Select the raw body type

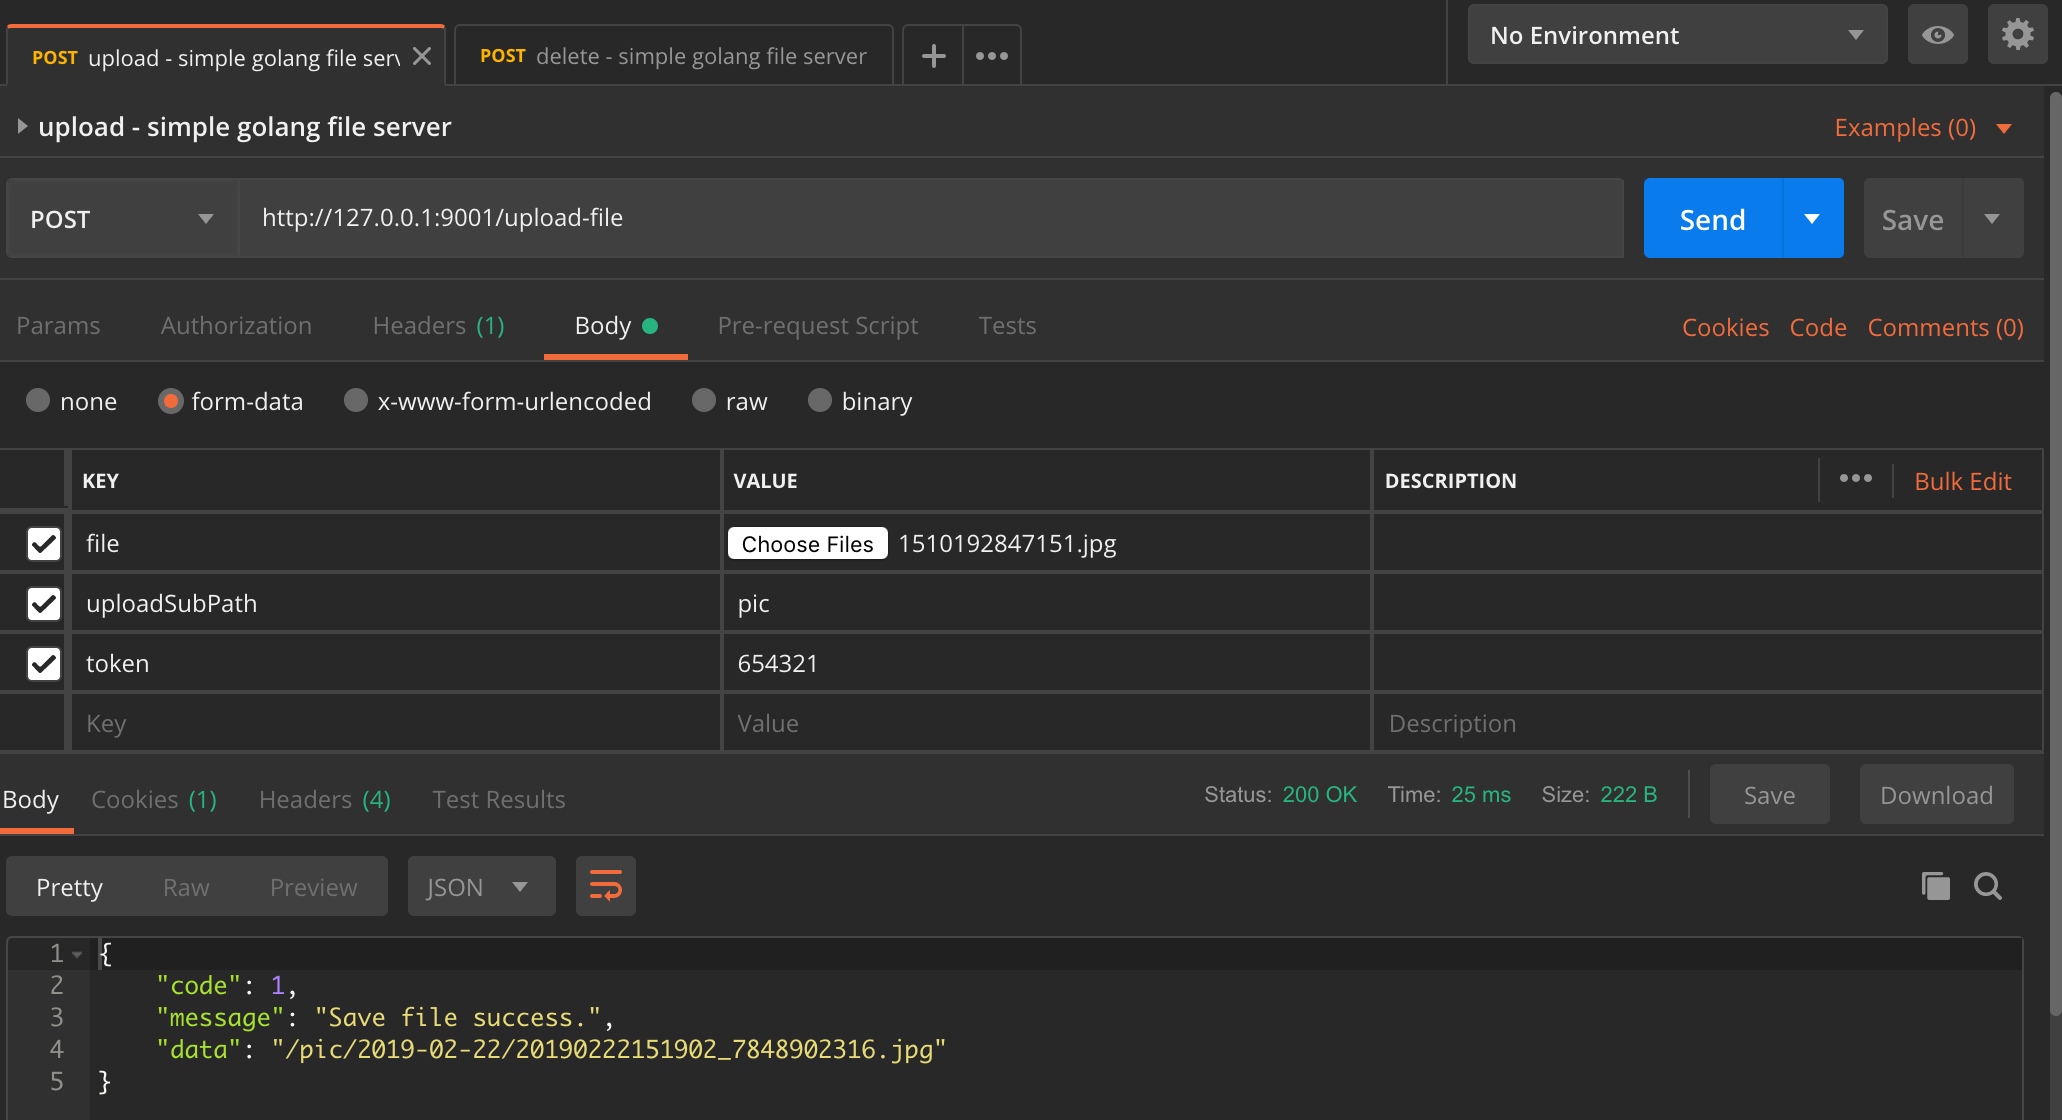point(704,401)
